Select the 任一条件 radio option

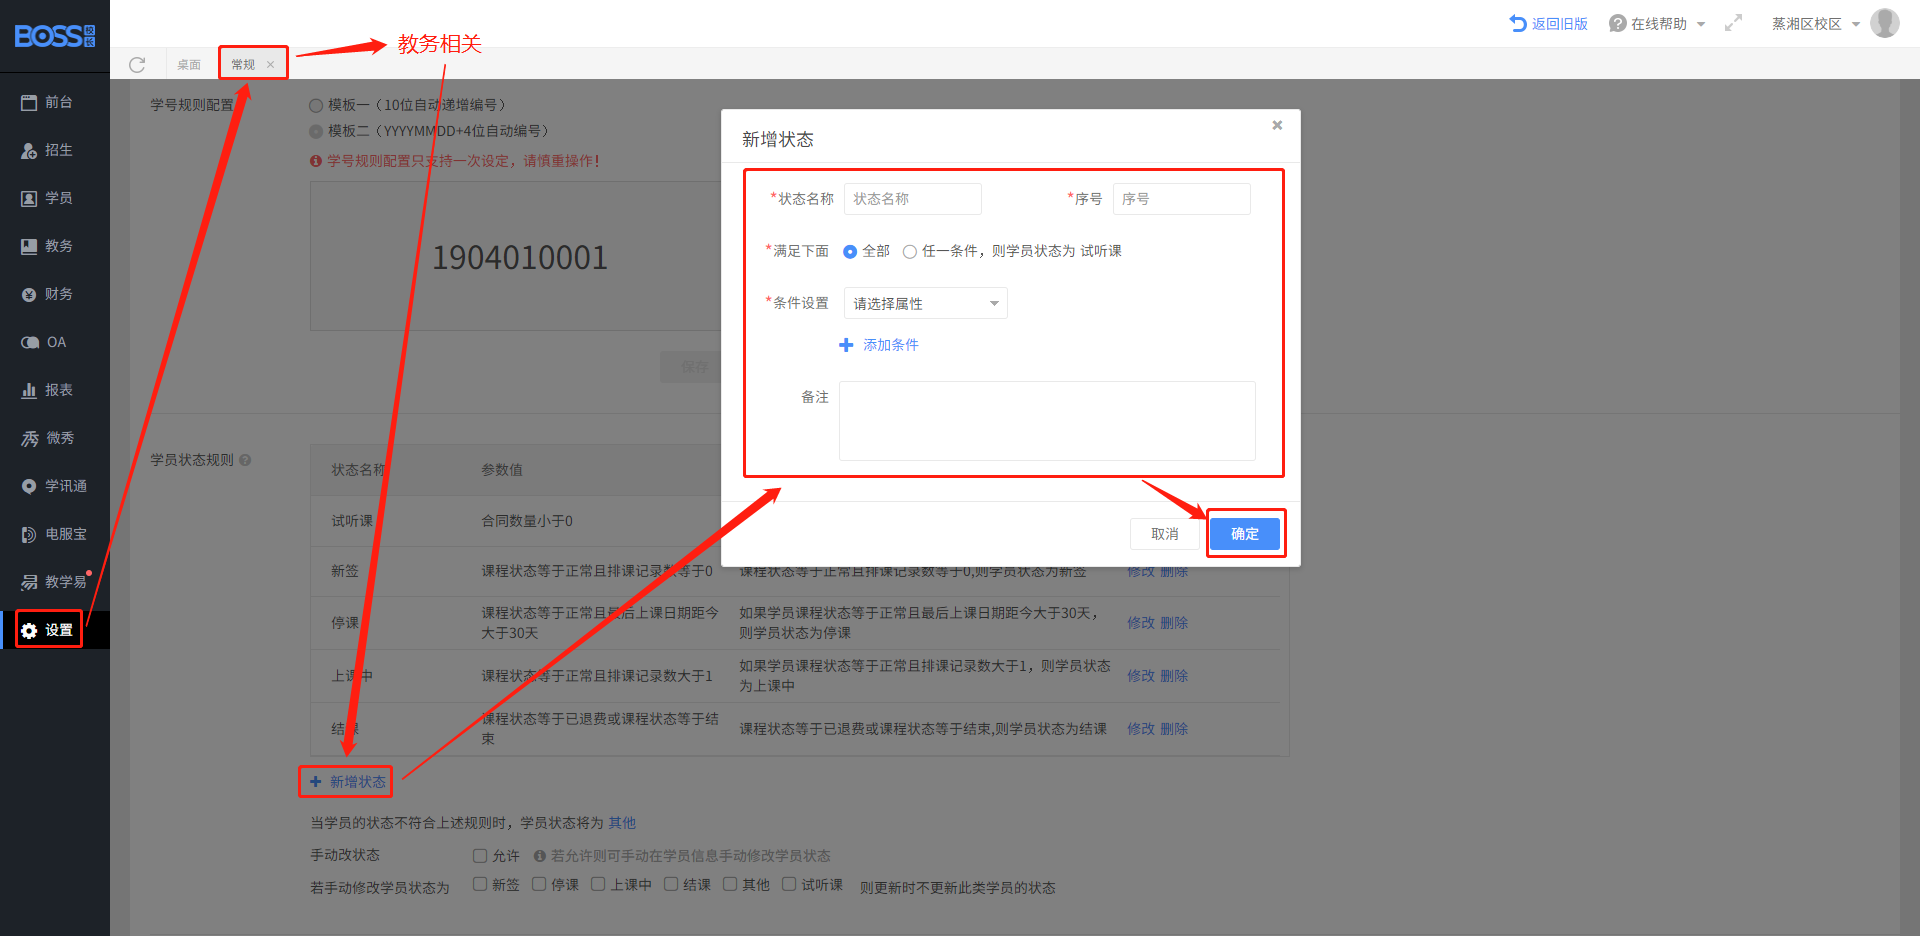click(x=910, y=252)
